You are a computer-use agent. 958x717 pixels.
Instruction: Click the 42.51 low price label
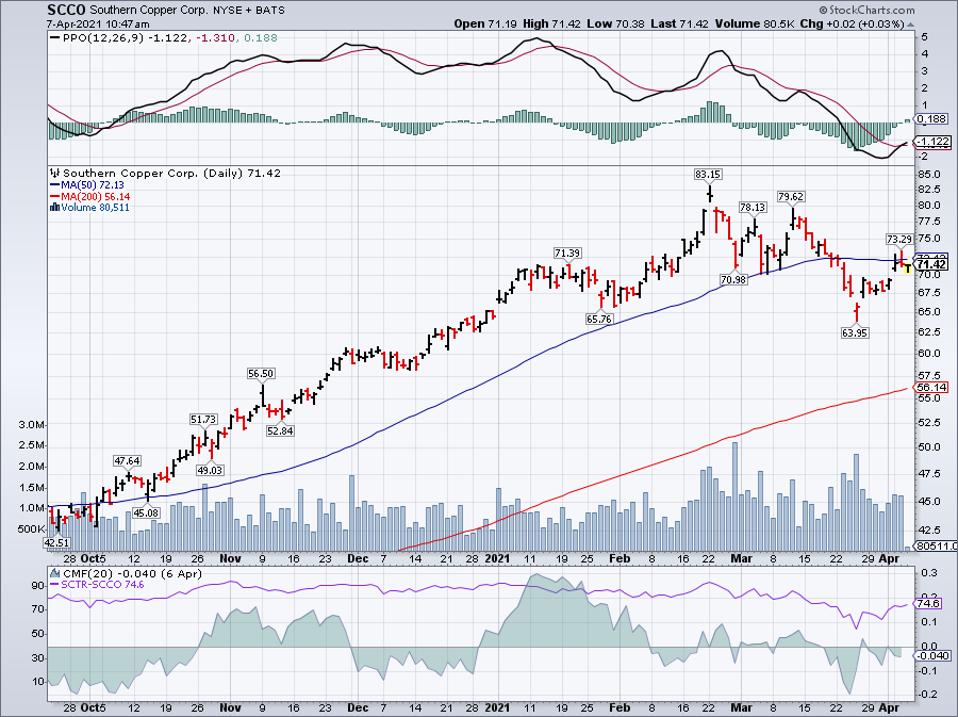pyautogui.click(x=56, y=542)
